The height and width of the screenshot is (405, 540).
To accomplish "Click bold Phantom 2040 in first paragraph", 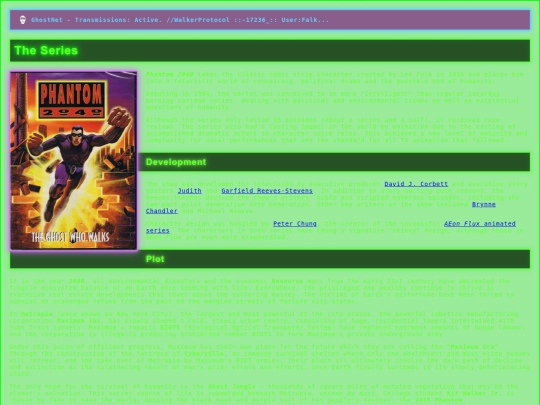I will click(x=169, y=74).
